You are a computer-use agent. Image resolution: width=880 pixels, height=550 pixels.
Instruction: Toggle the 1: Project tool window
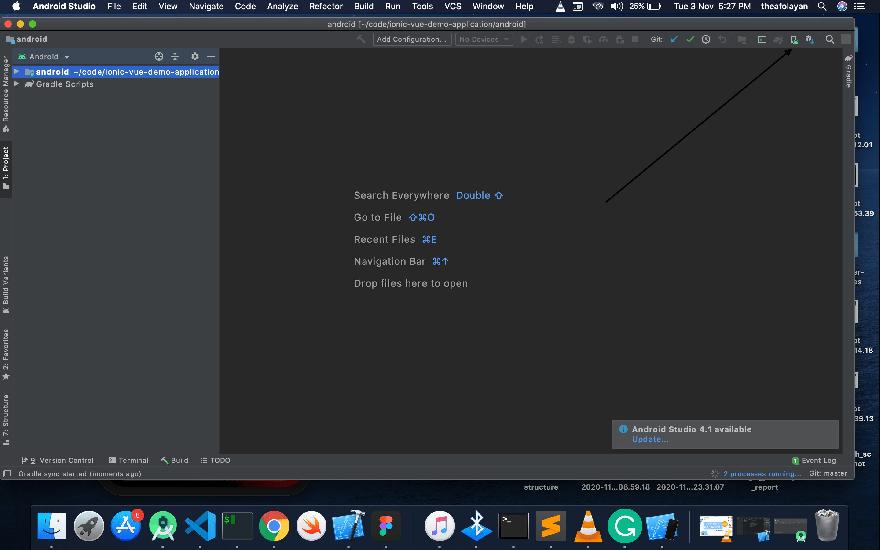[6, 167]
